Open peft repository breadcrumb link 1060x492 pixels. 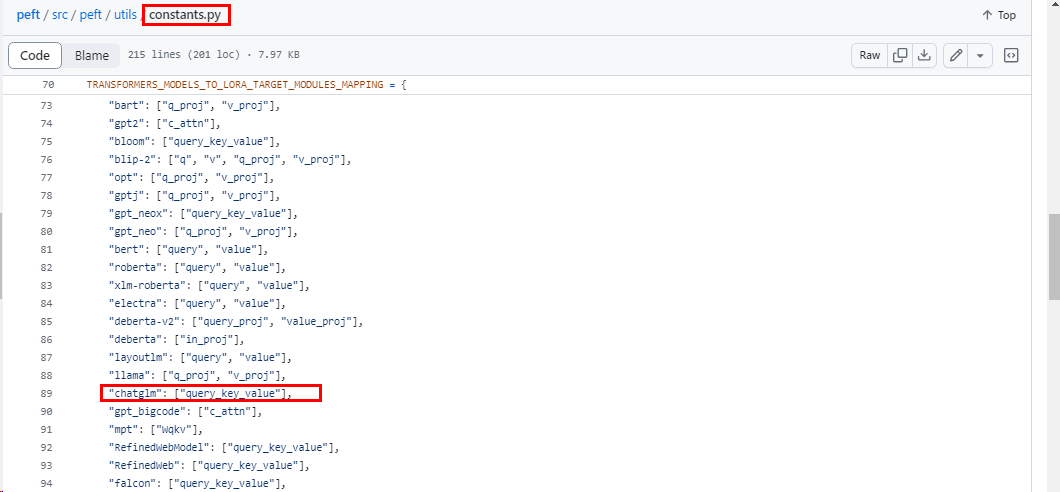(28, 15)
